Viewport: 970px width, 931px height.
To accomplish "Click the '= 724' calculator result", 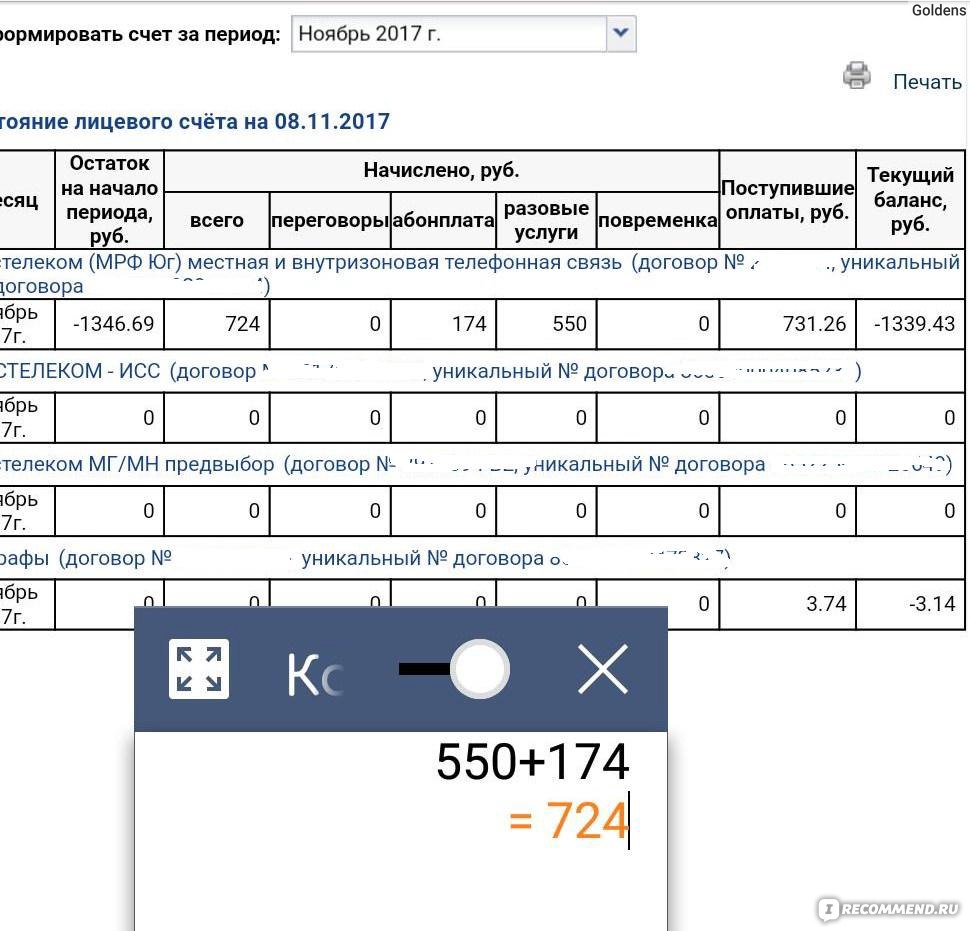I will [x=569, y=821].
